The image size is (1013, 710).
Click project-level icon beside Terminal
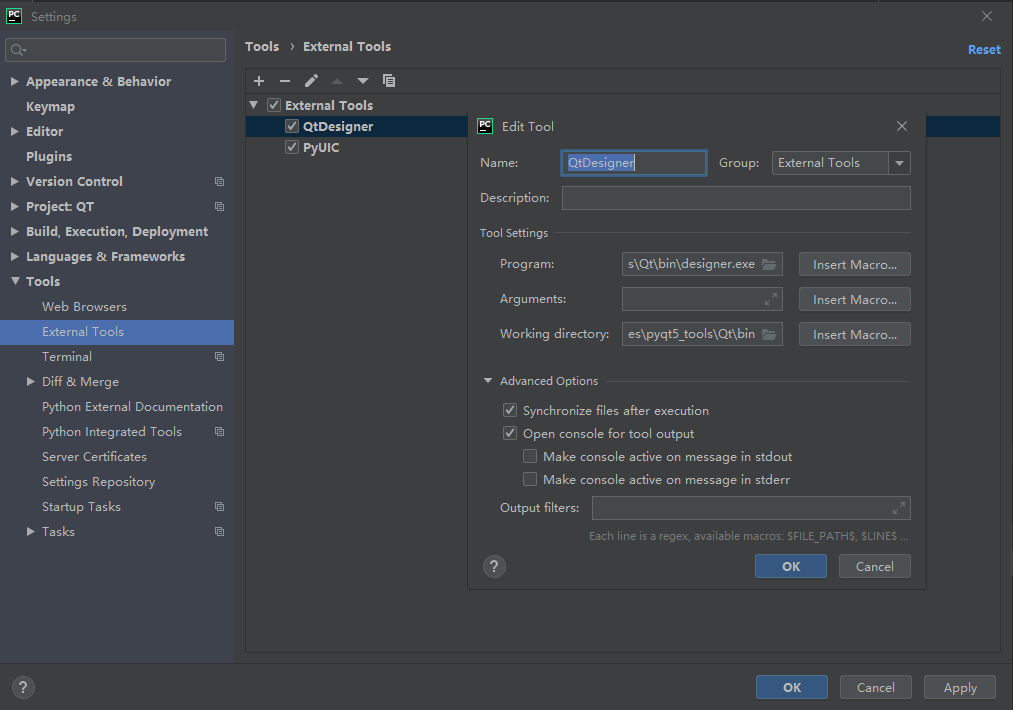[x=220, y=357]
